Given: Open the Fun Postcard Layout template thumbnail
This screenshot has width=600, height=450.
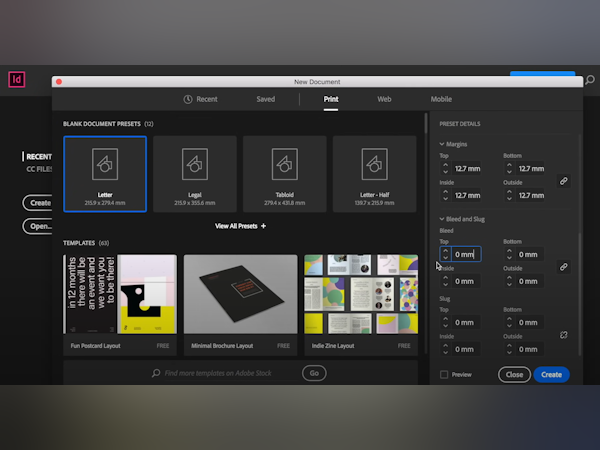Looking at the screenshot, I should pos(120,294).
